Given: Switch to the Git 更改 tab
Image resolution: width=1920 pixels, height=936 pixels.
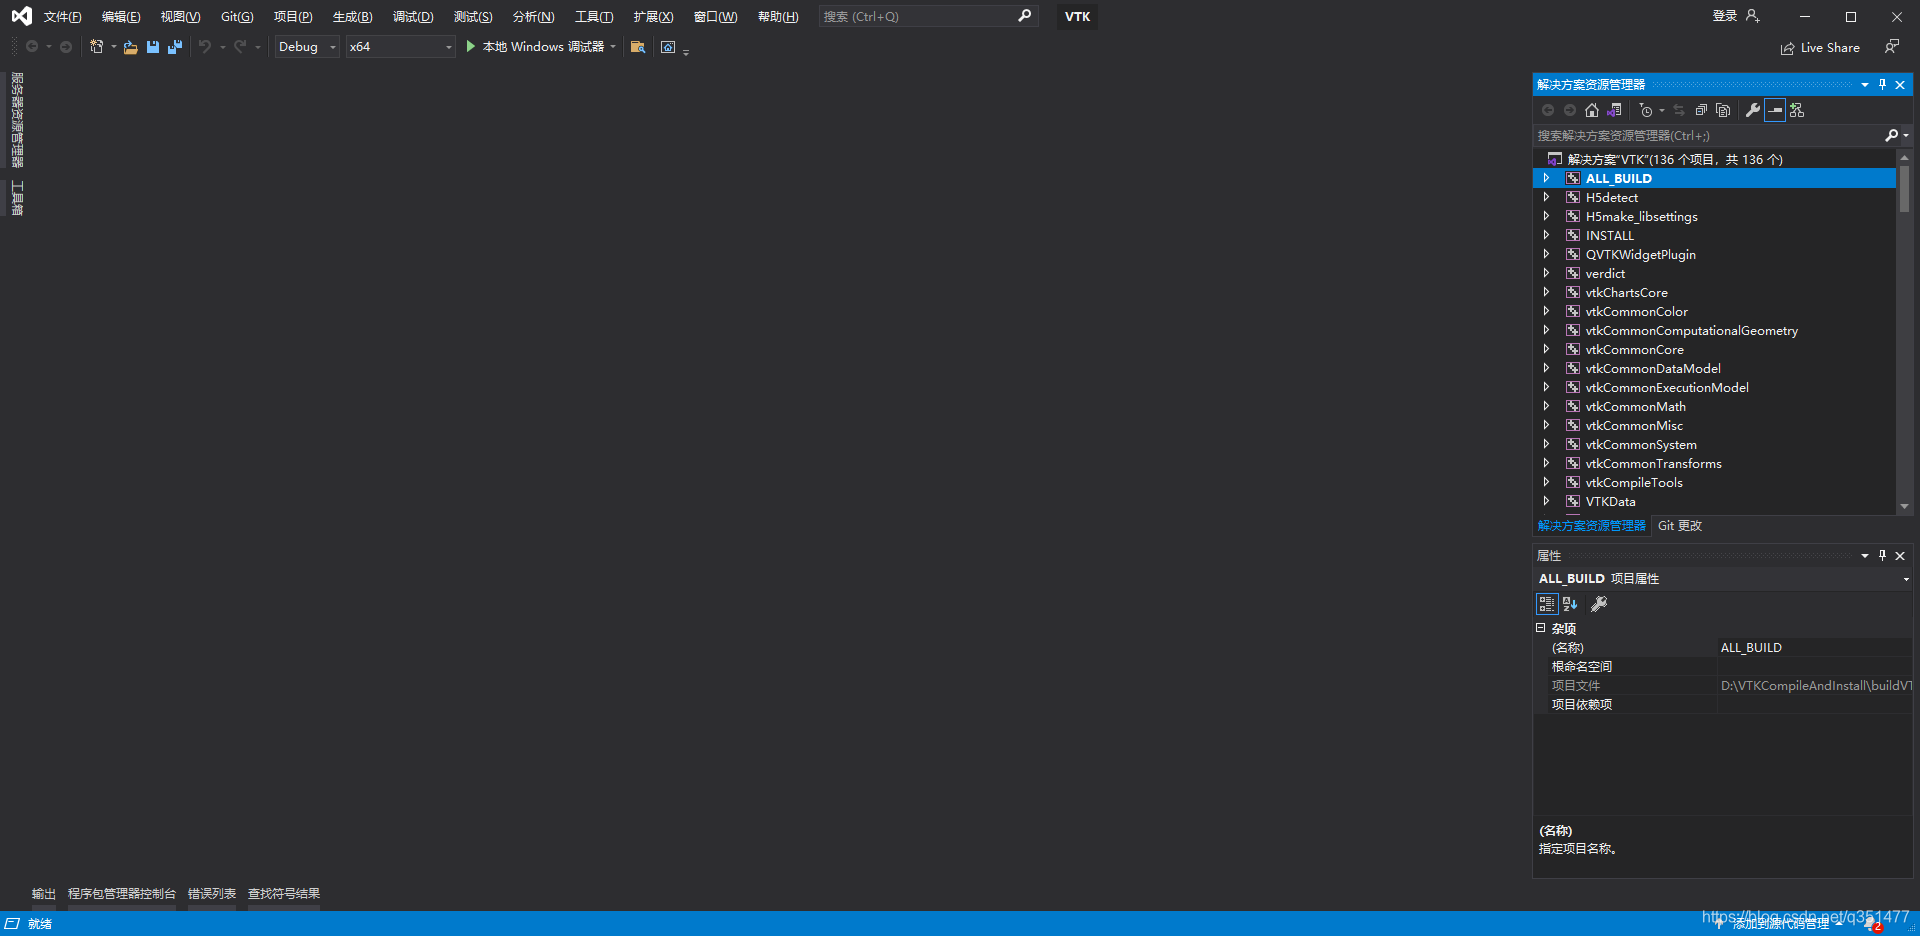Looking at the screenshot, I should [1680, 526].
